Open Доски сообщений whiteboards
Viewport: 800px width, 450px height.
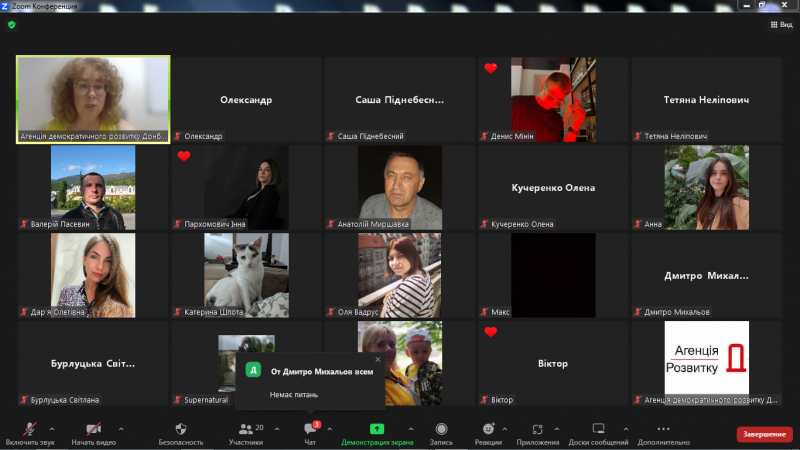coord(598,431)
